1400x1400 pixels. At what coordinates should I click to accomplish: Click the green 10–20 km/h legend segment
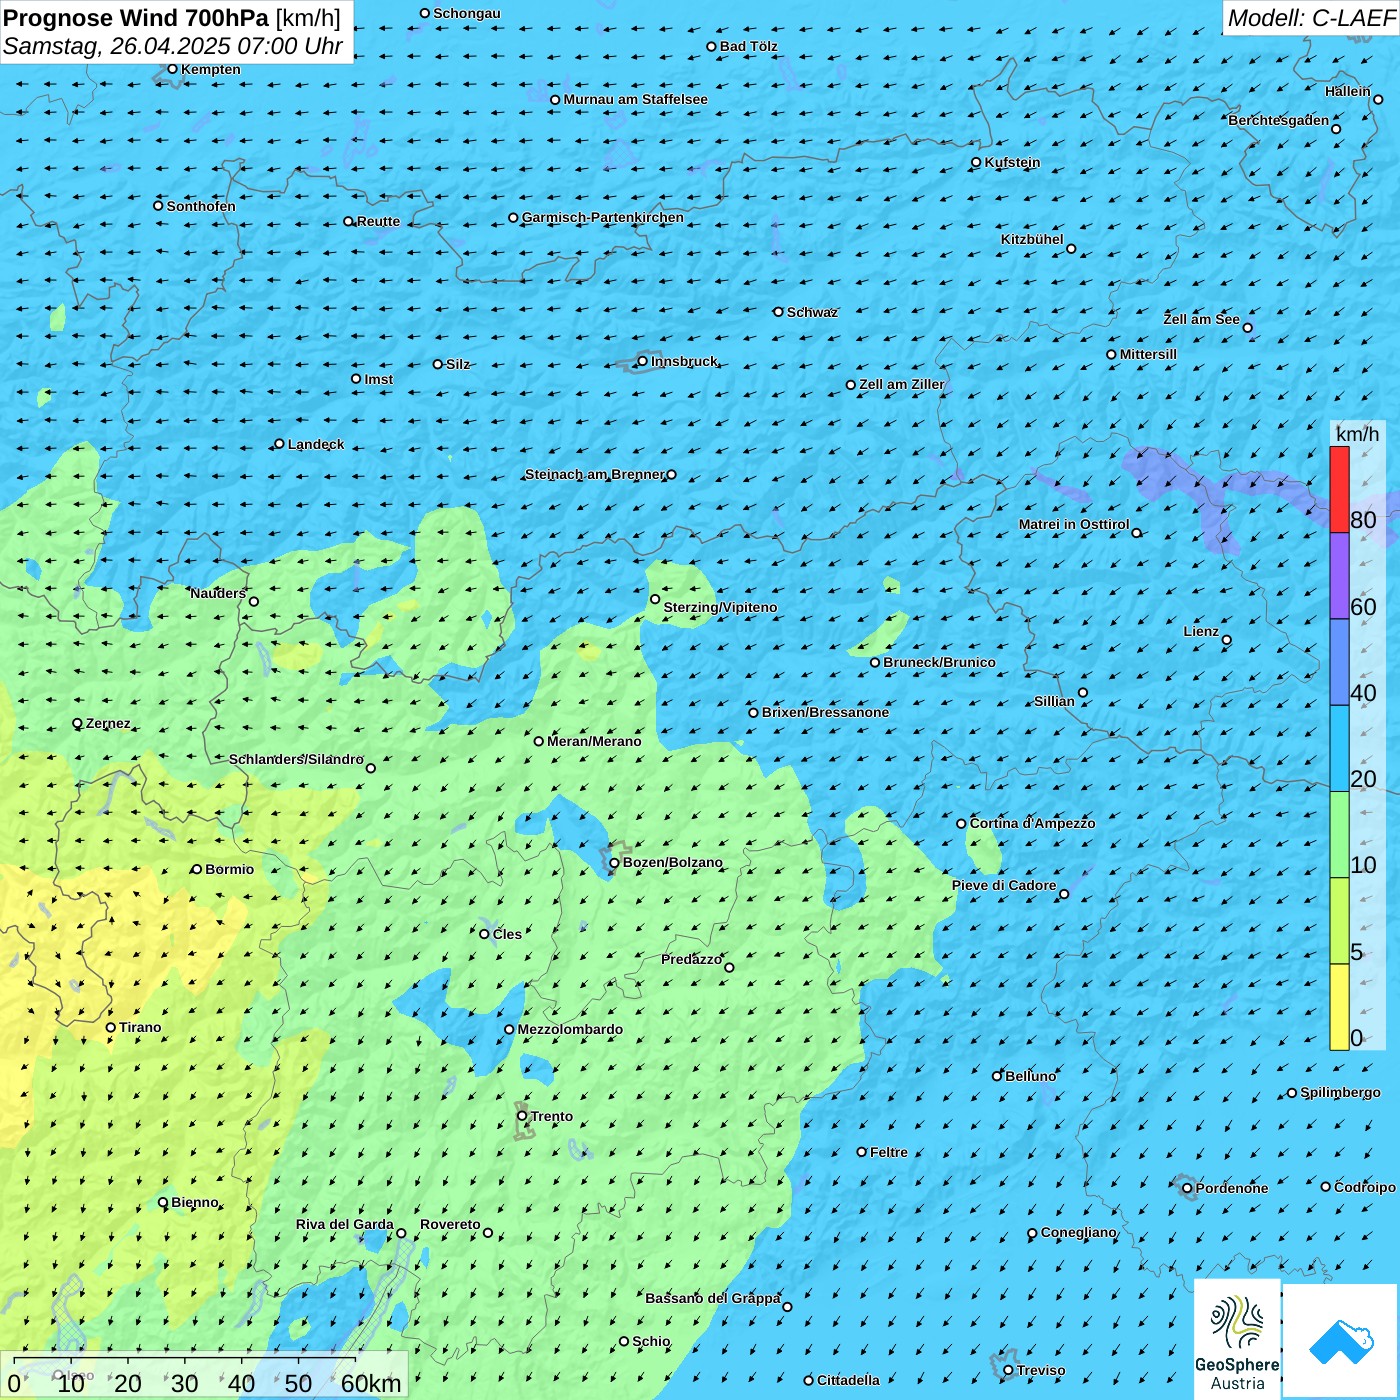[1339, 834]
